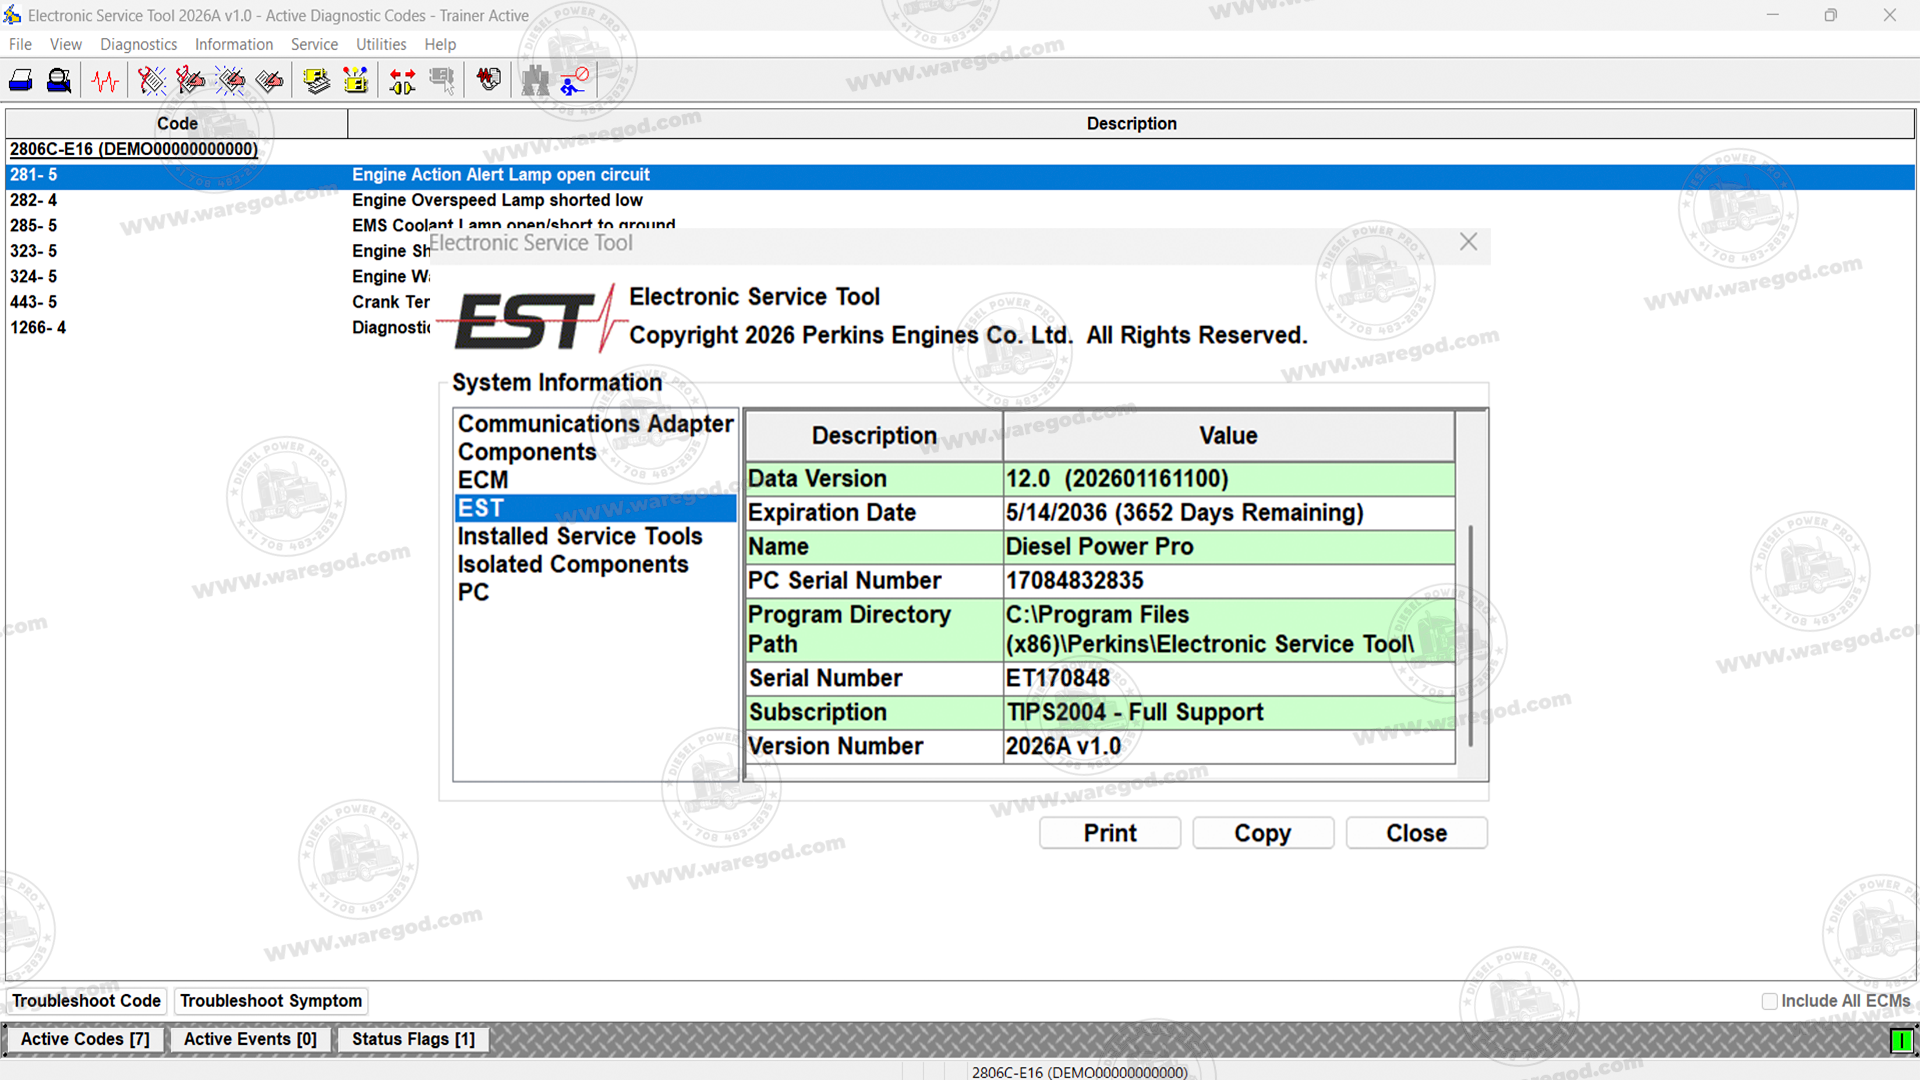Click the PC Serial Number value 17084832835
The height and width of the screenshot is (1080, 1920).
(x=1229, y=581)
